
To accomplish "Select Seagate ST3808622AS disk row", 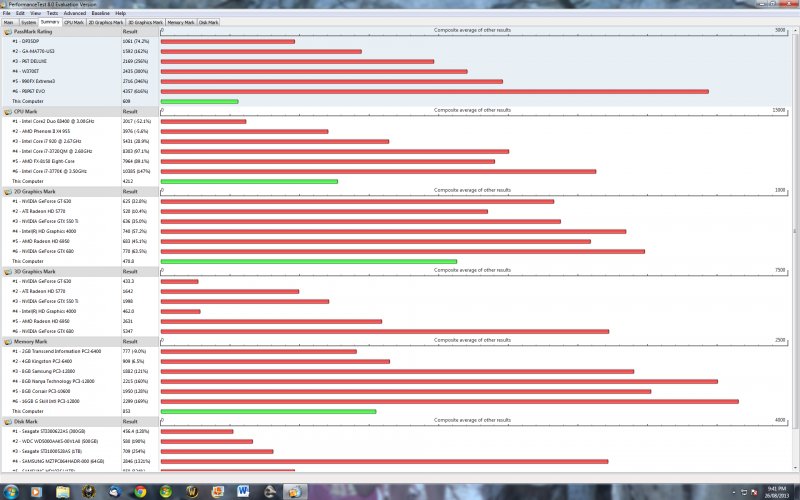I will coord(48,432).
